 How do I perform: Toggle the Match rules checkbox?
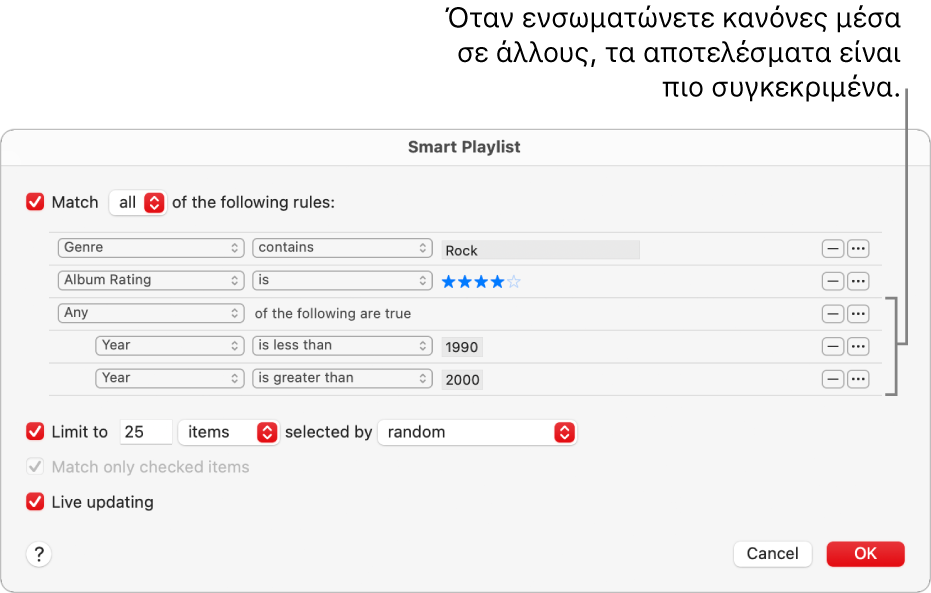coord(34,202)
